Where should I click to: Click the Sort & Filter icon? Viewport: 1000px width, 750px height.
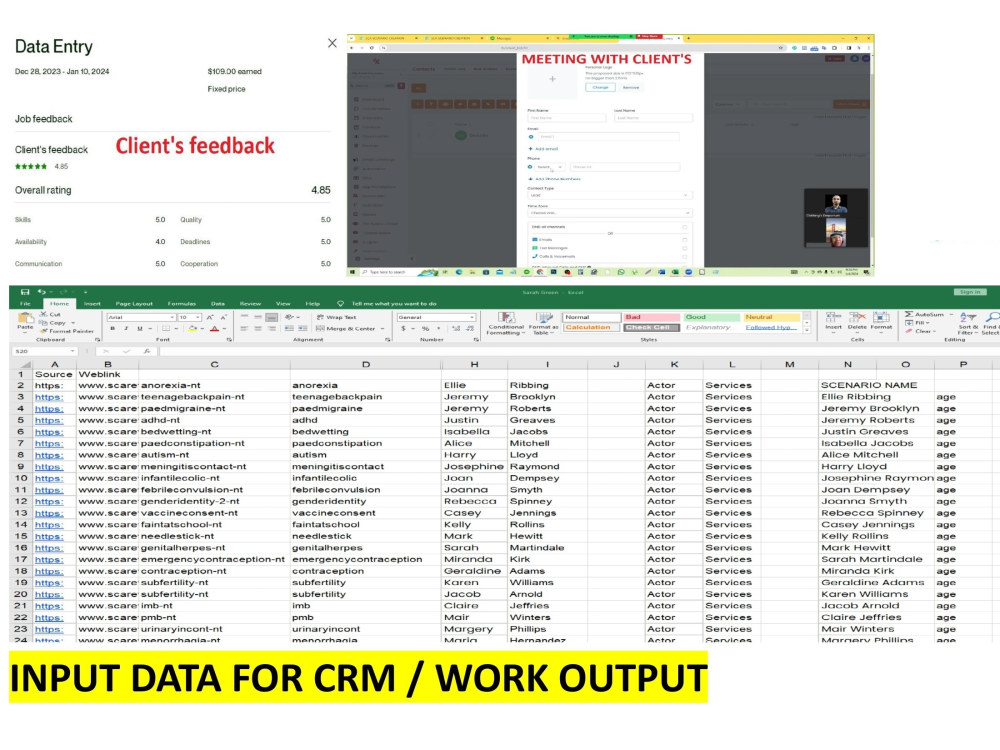tap(967, 317)
